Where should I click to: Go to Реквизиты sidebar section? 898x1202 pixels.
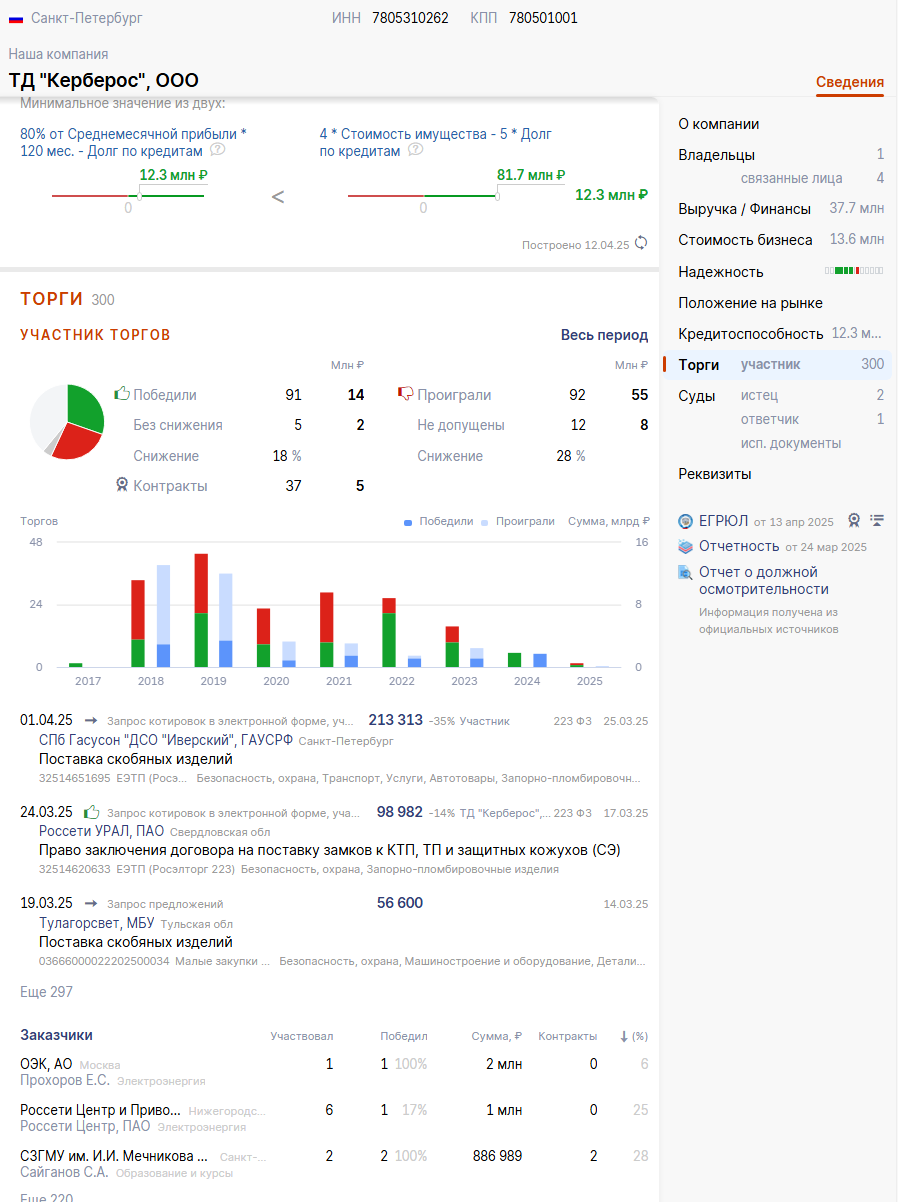pyautogui.click(x=715, y=474)
